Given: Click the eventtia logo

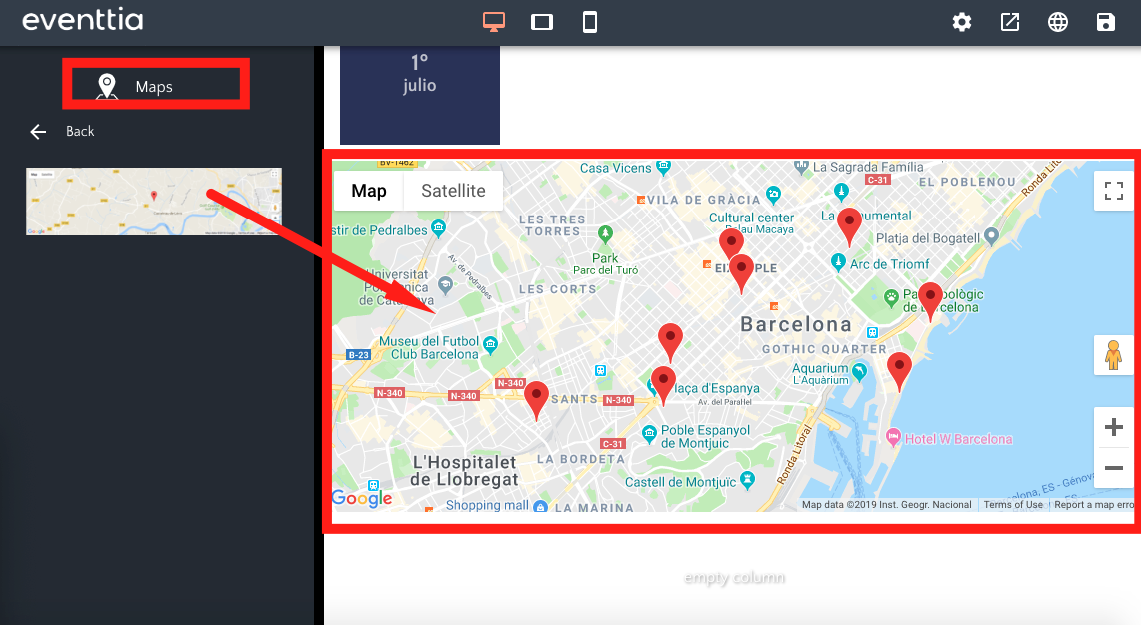Looking at the screenshot, I should (83, 21).
